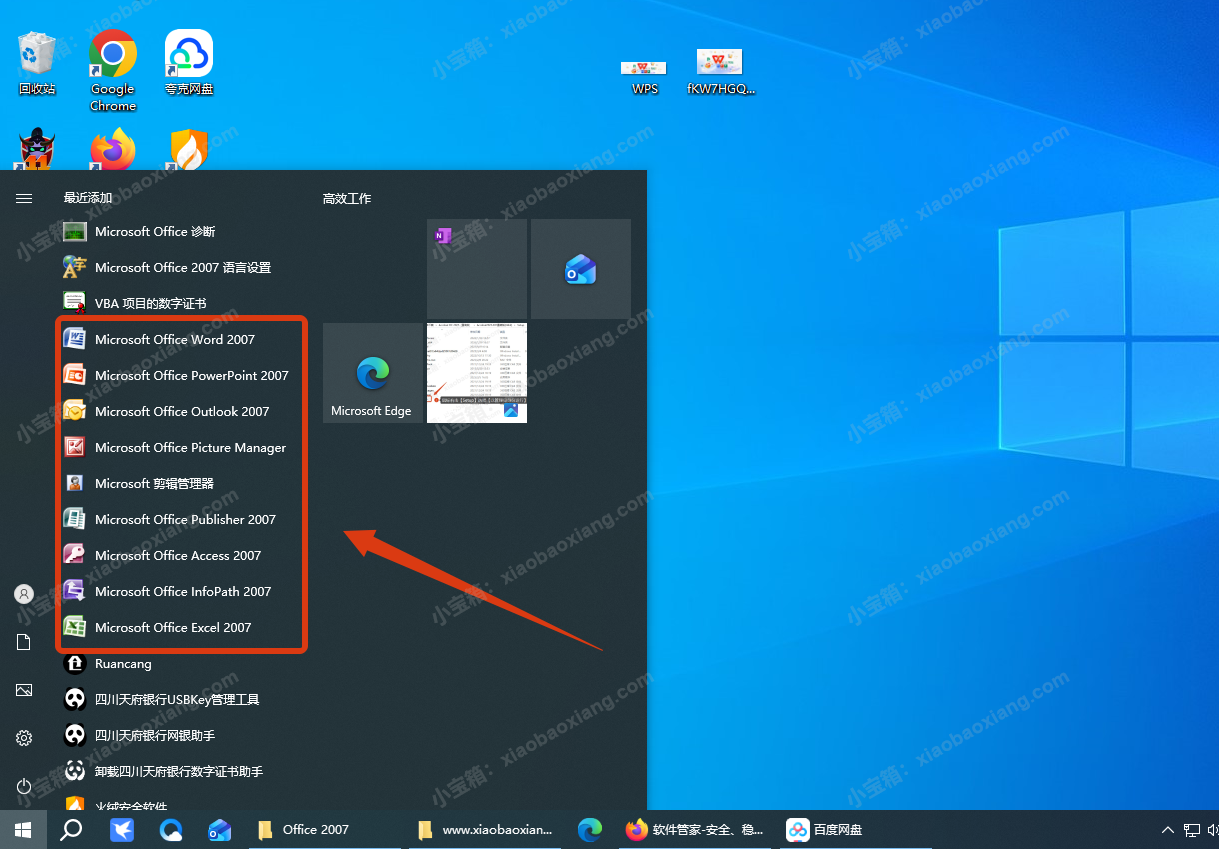
Task: Open the screenshot thumbnail tile
Action: tap(477, 373)
